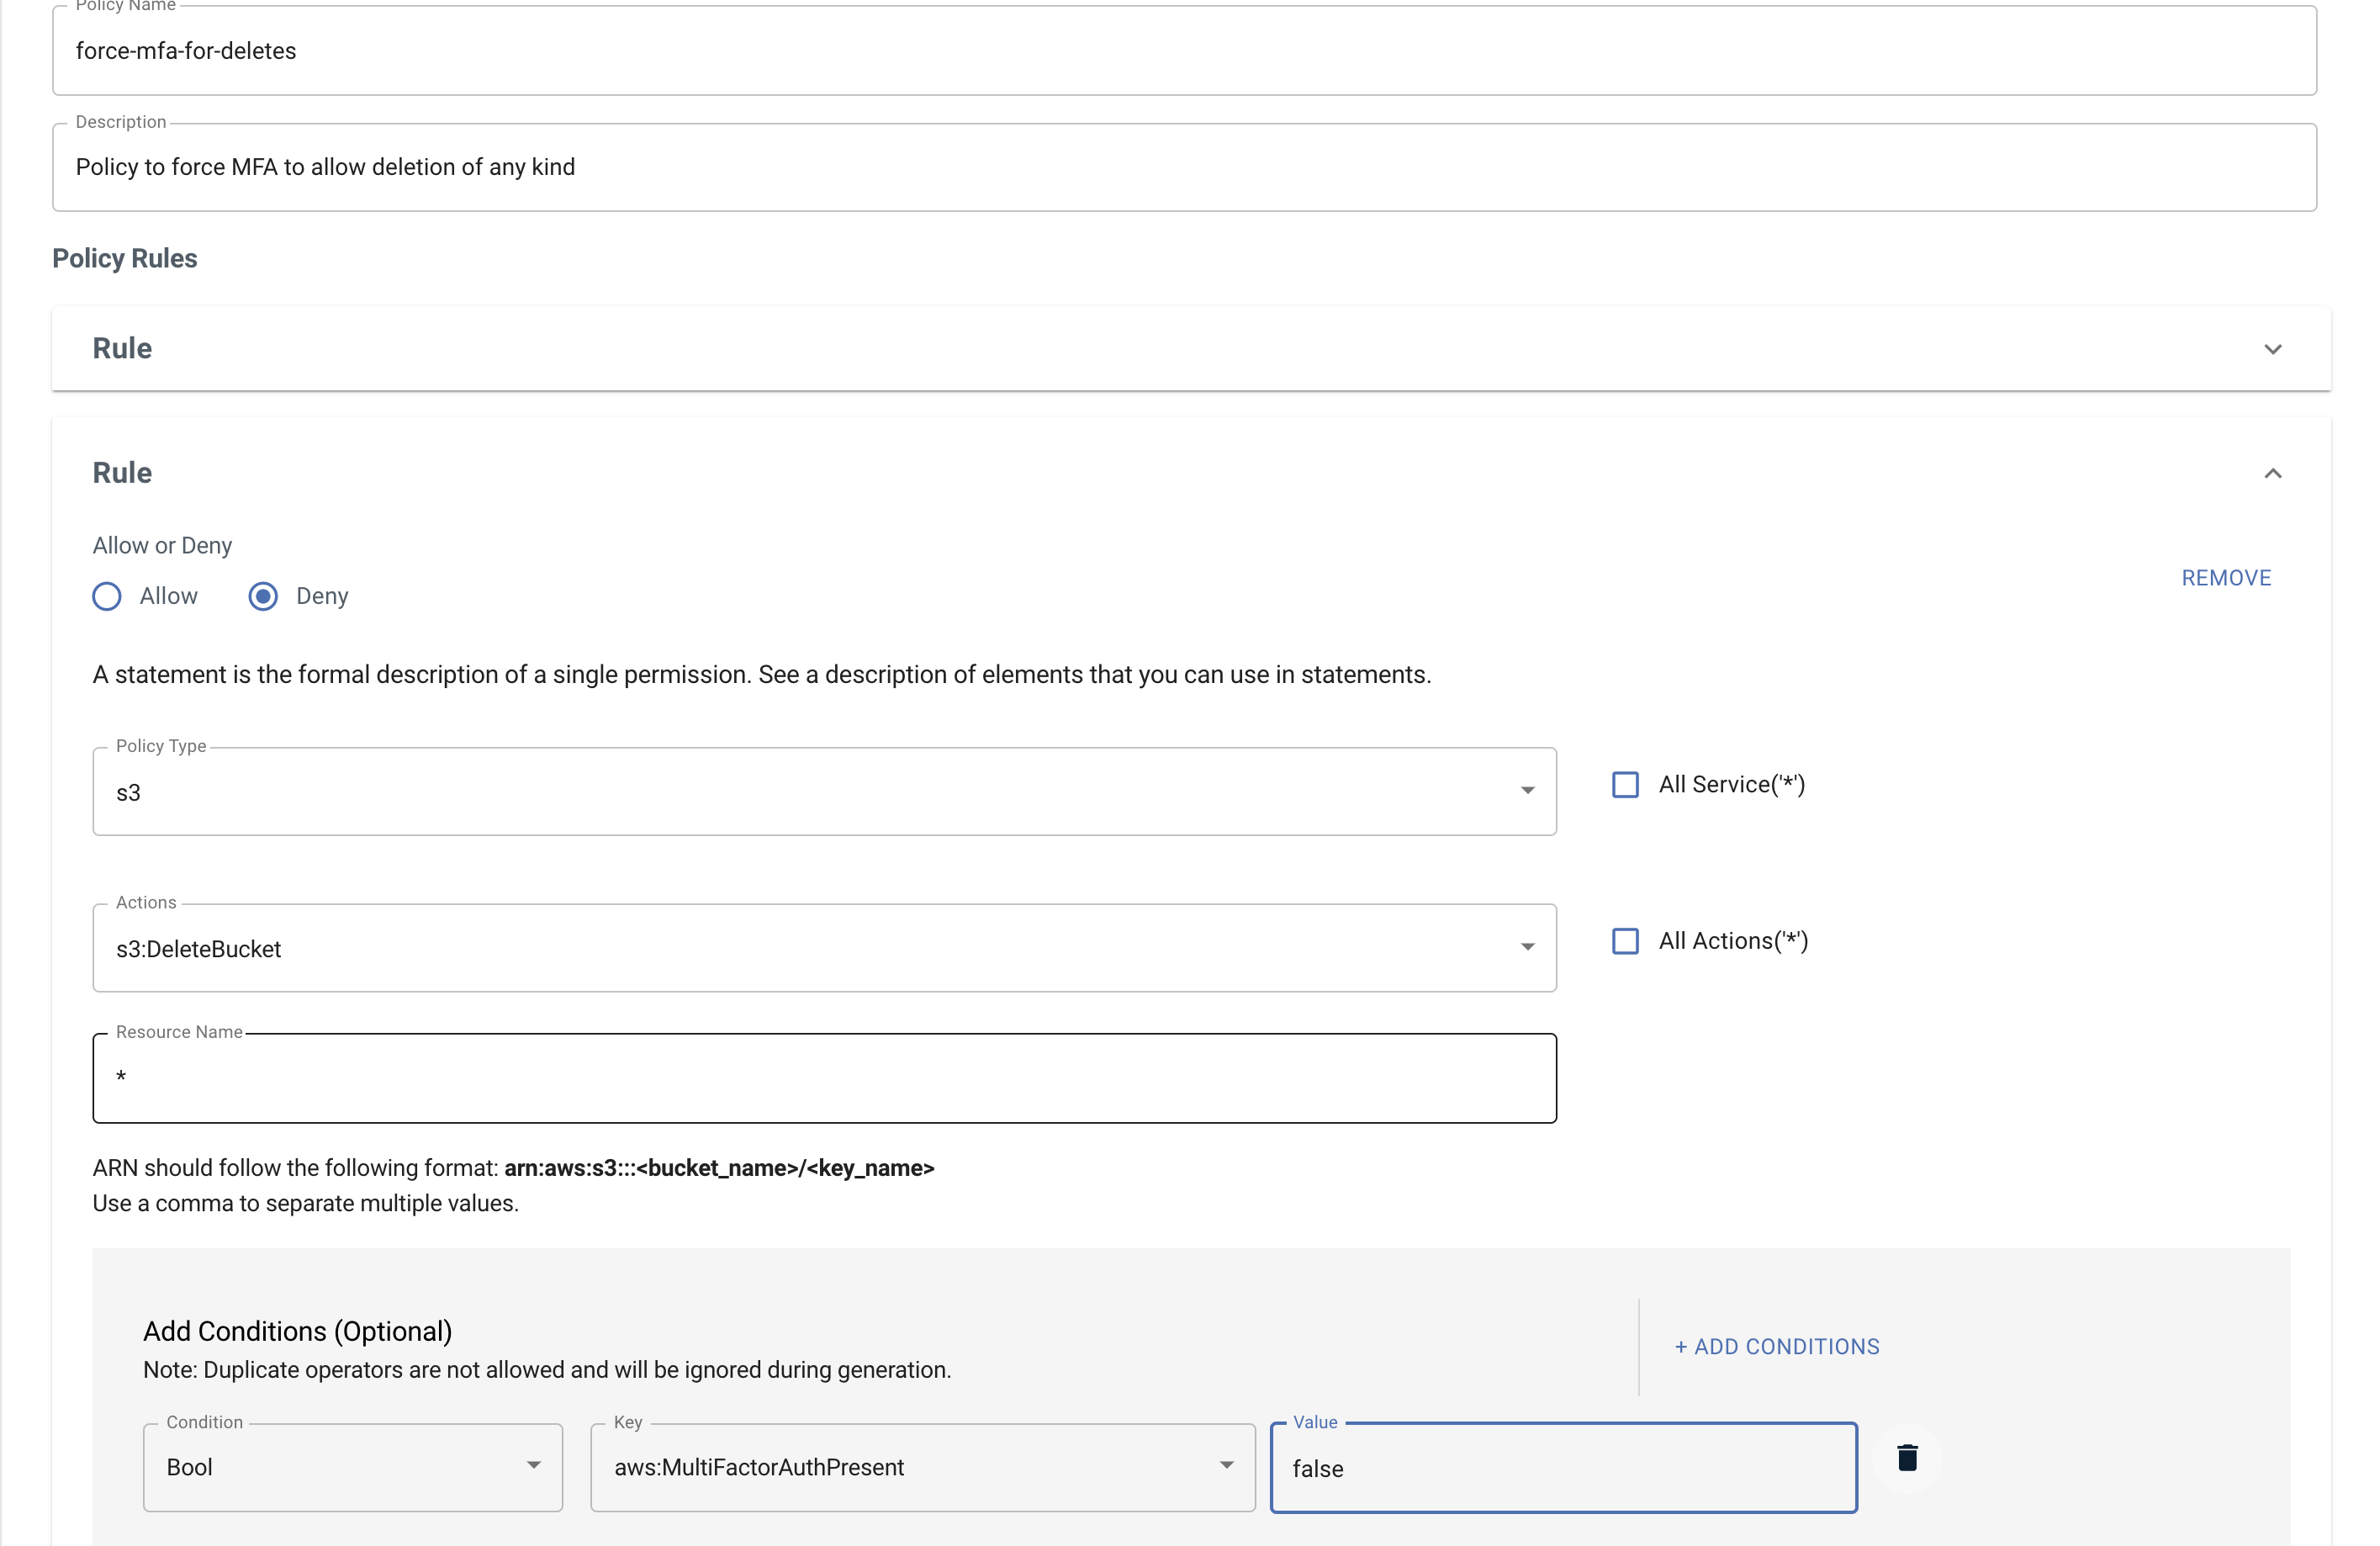
Task: Click the collapse chevron on second Rule
Action: pos(2272,472)
